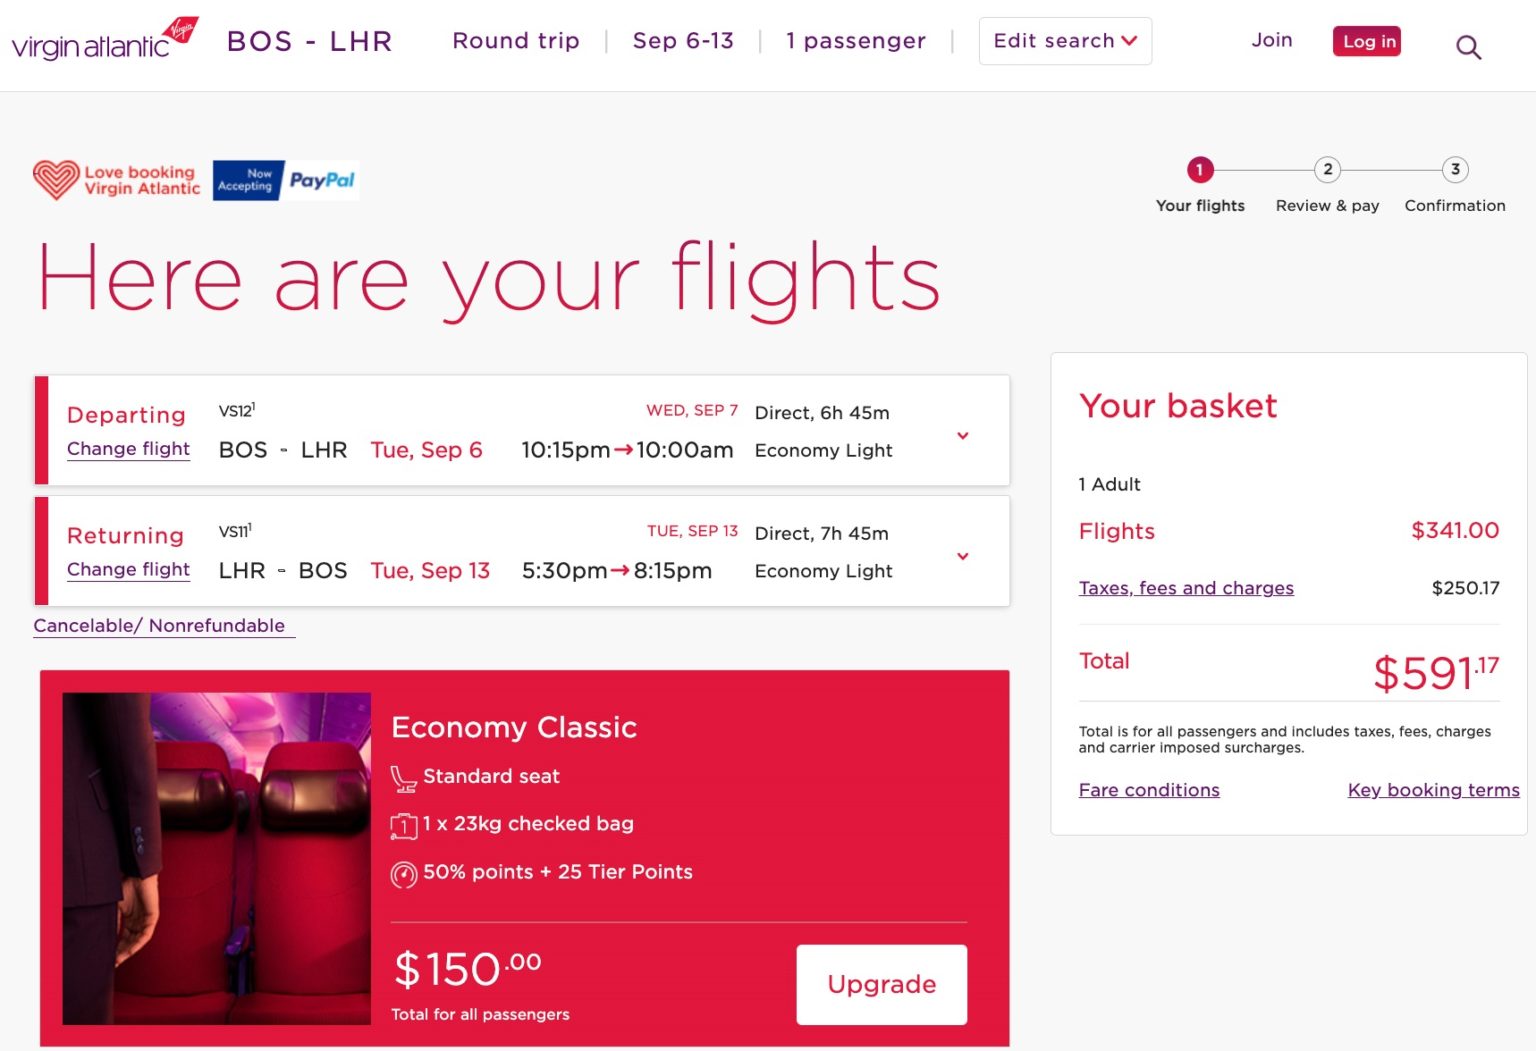Select the standard seat icon
1536x1051 pixels.
403,776
